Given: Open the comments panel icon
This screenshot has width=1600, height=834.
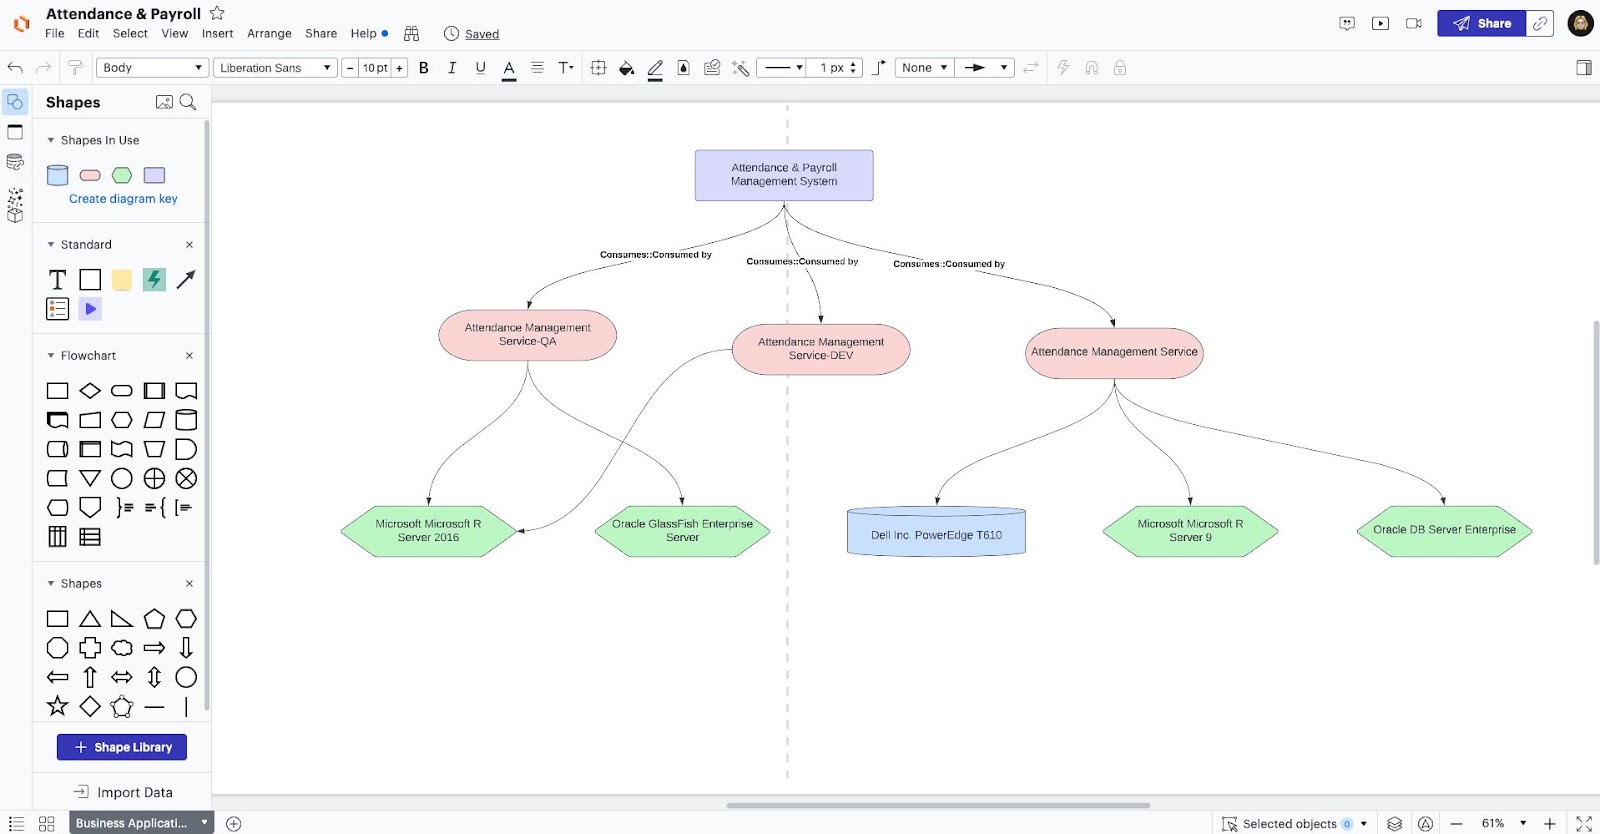Looking at the screenshot, I should [x=1347, y=23].
